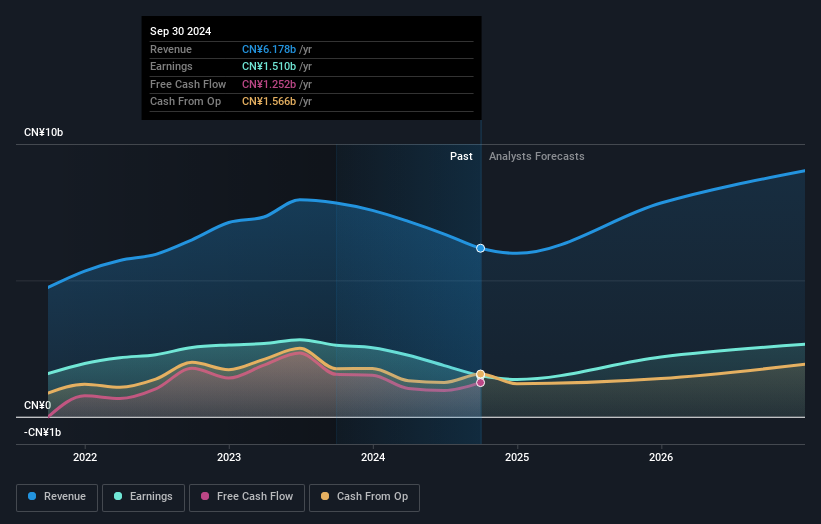Click the Cash From Op label in tooltip
The image size is (821, 524).
[x=185, y=102]
